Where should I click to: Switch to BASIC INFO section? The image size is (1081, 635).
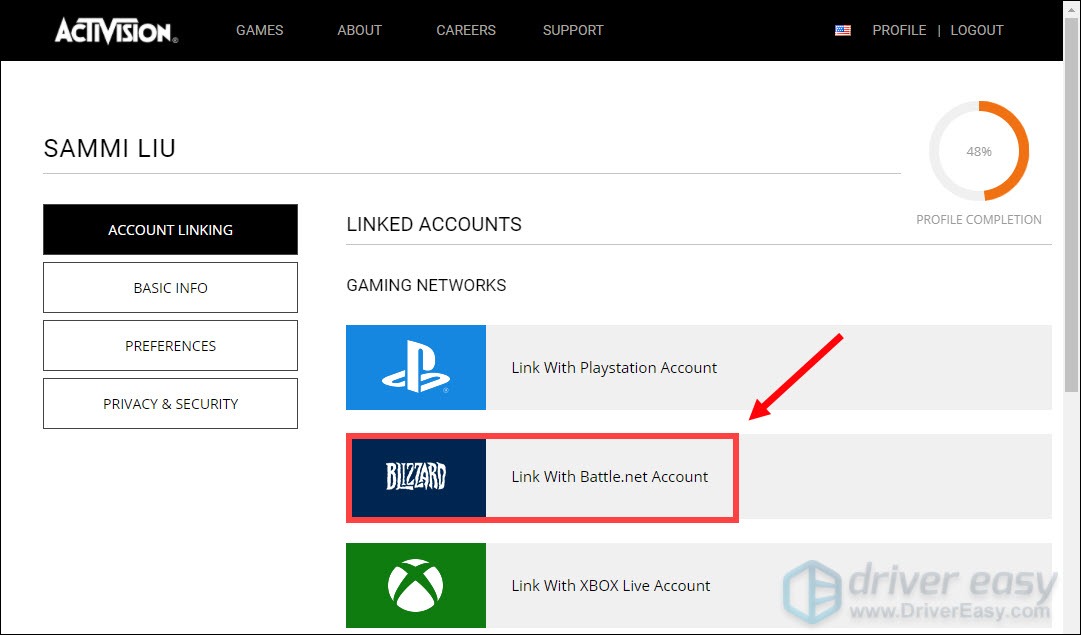click(170, 288)
